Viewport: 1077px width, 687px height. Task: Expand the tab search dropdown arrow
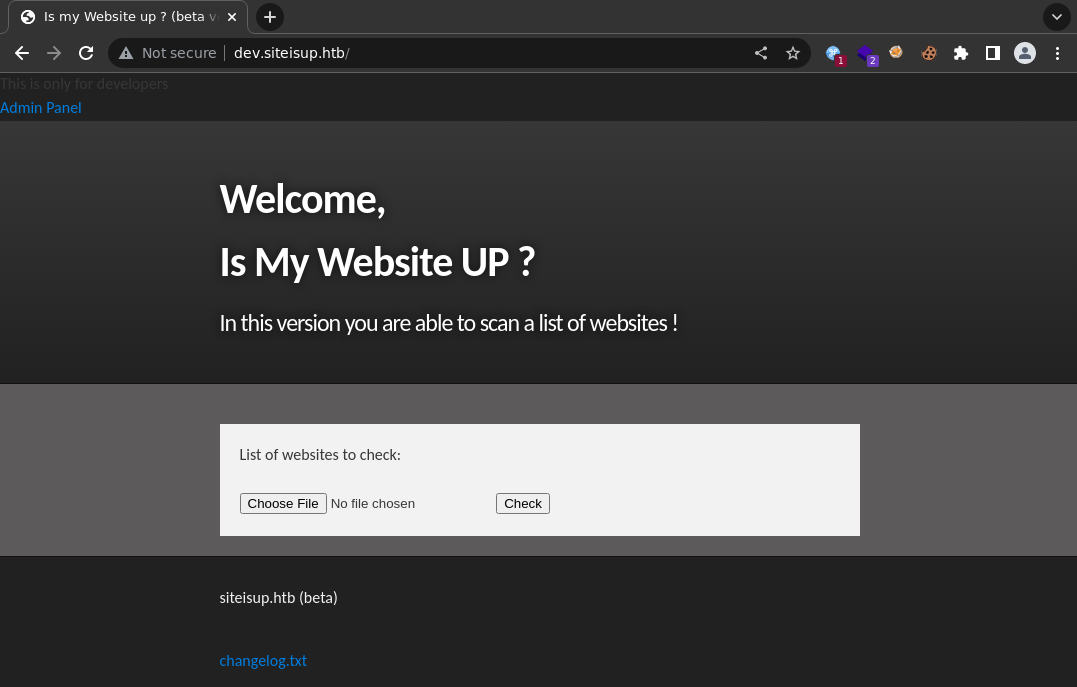click(1056, 17)
